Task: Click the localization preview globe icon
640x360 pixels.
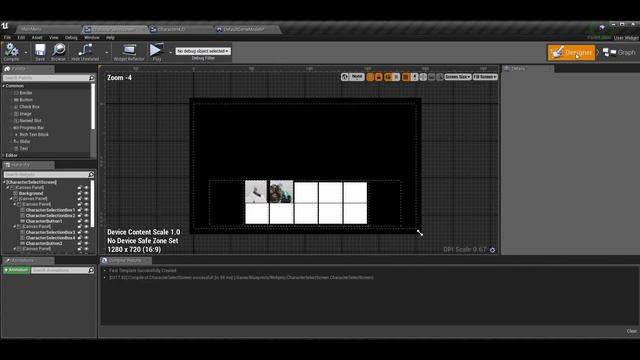Action: pyautogui.click(x=345, y=77)
